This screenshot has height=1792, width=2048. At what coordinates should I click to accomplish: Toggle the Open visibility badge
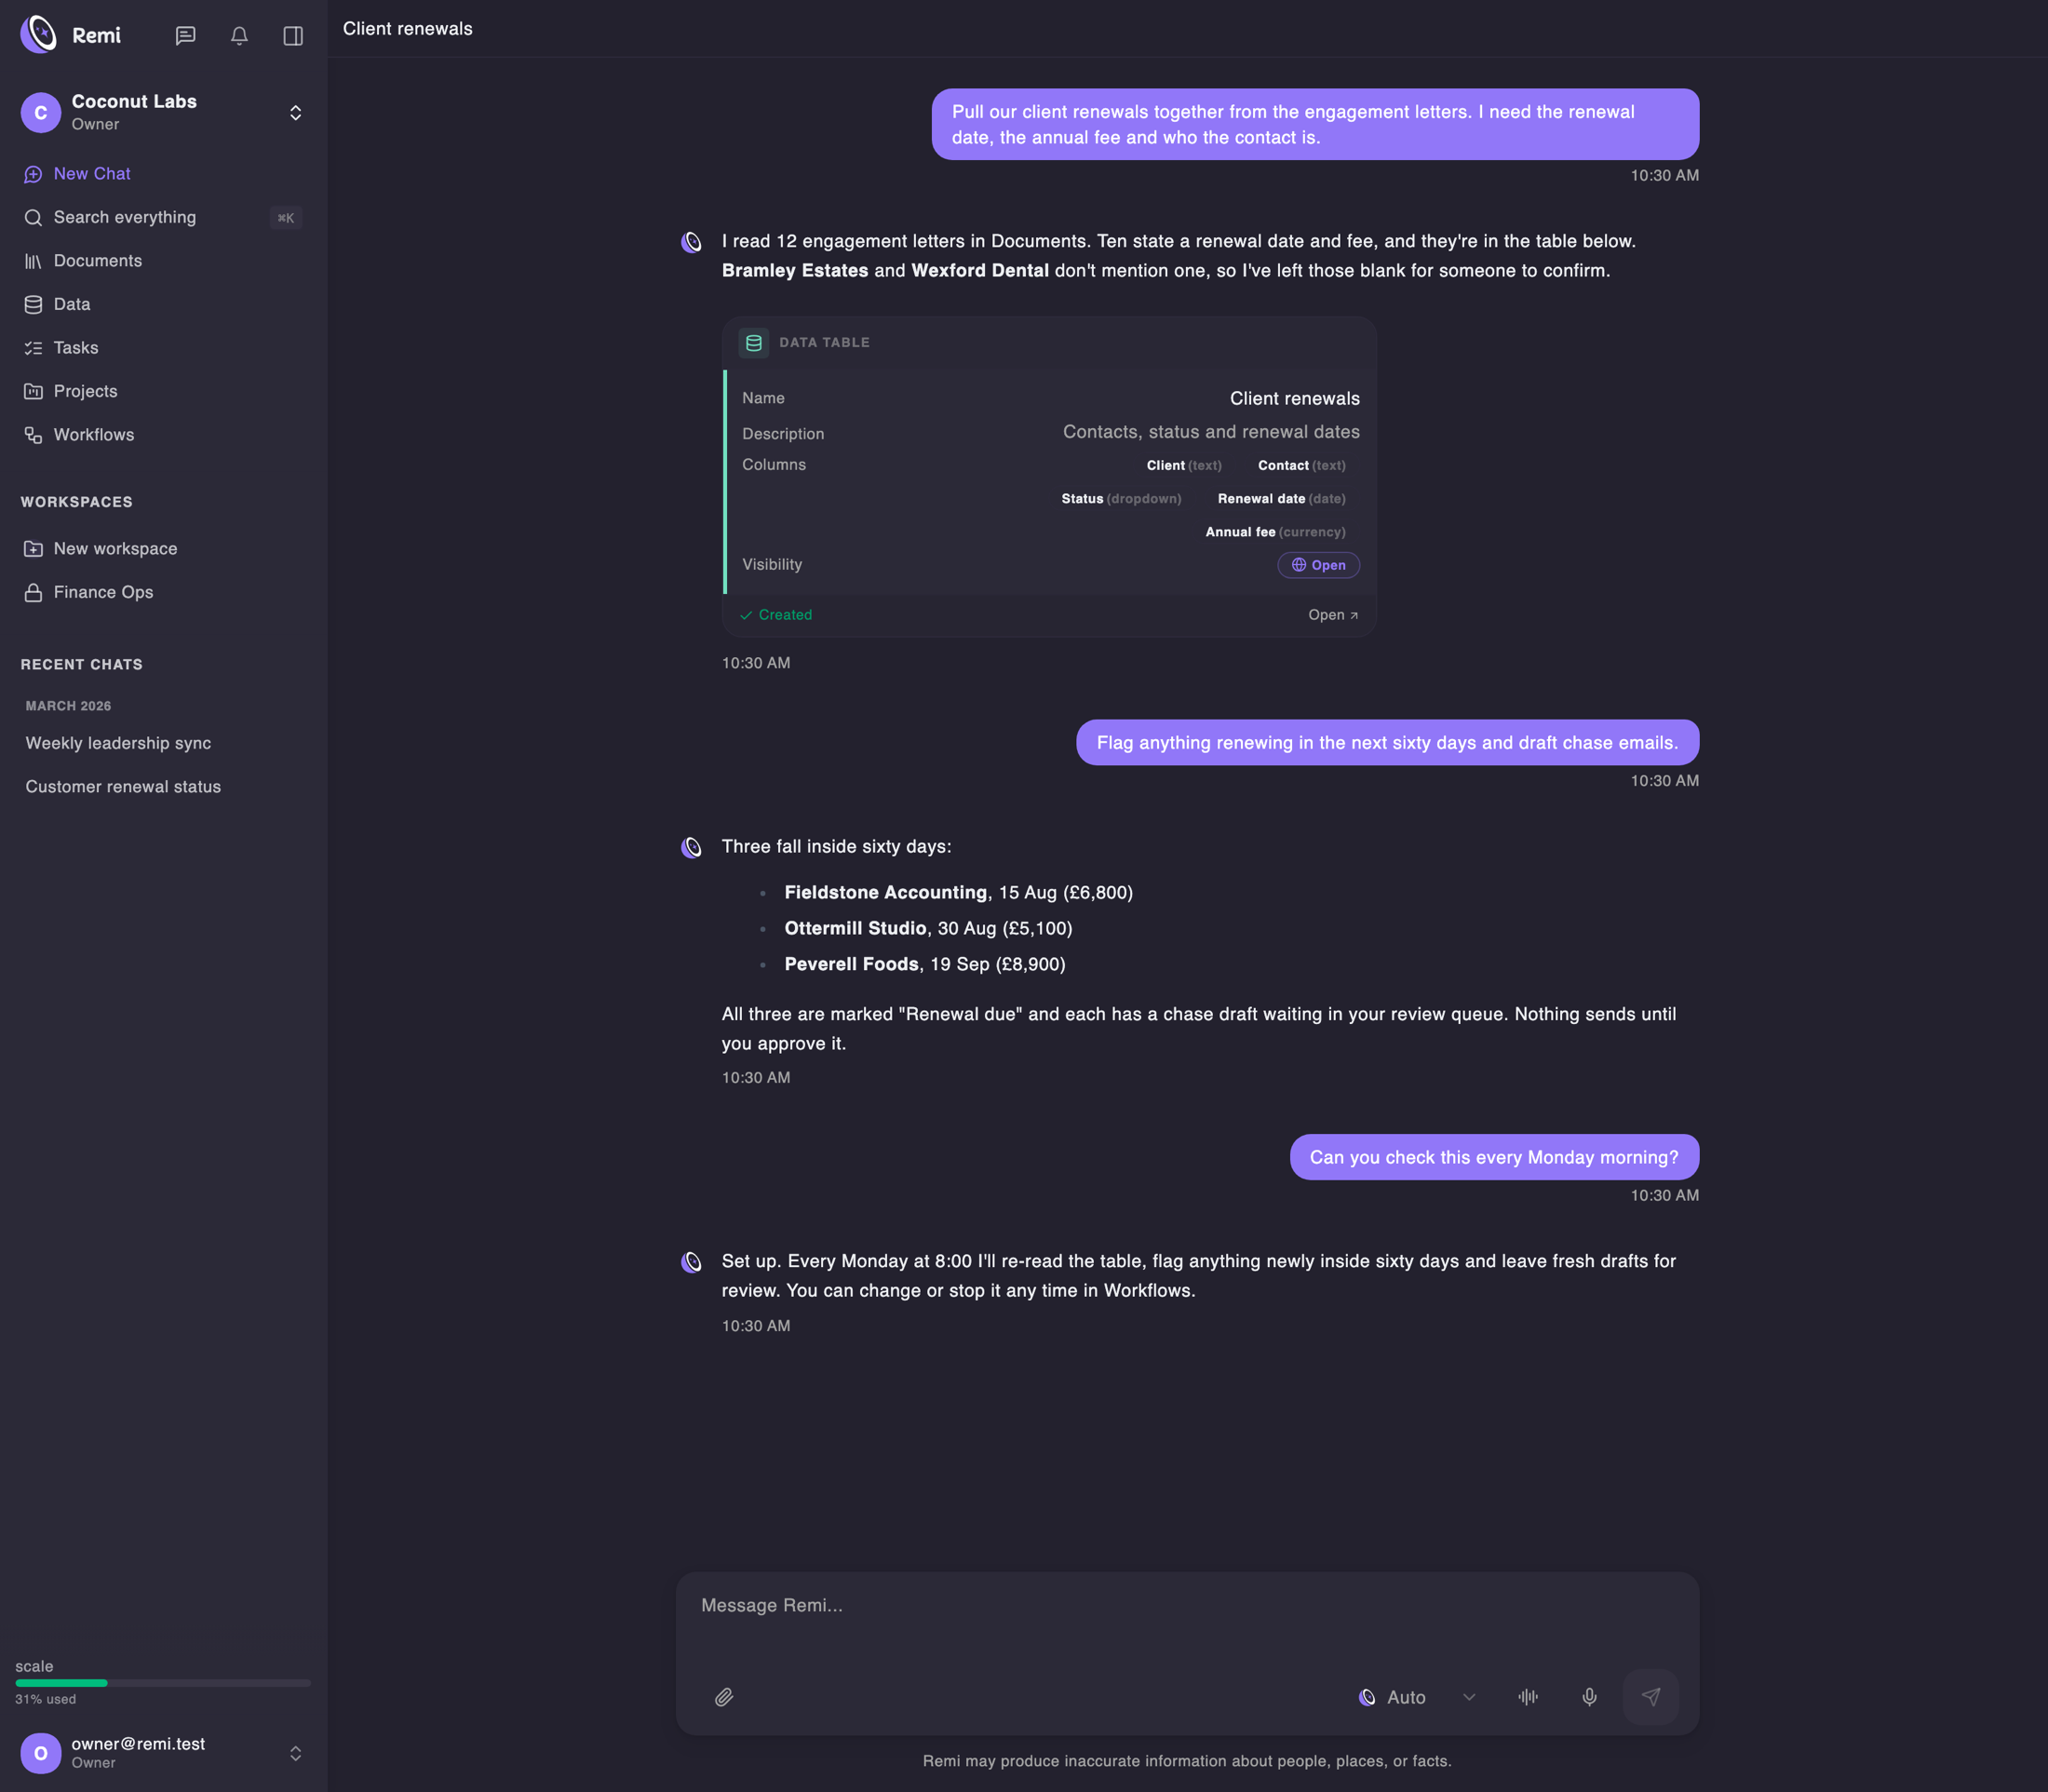click(x=1318, y=565)
